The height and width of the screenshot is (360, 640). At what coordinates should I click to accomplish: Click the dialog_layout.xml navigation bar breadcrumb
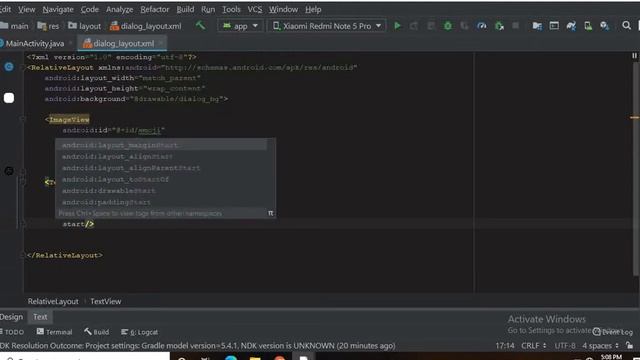click(146, 26)
